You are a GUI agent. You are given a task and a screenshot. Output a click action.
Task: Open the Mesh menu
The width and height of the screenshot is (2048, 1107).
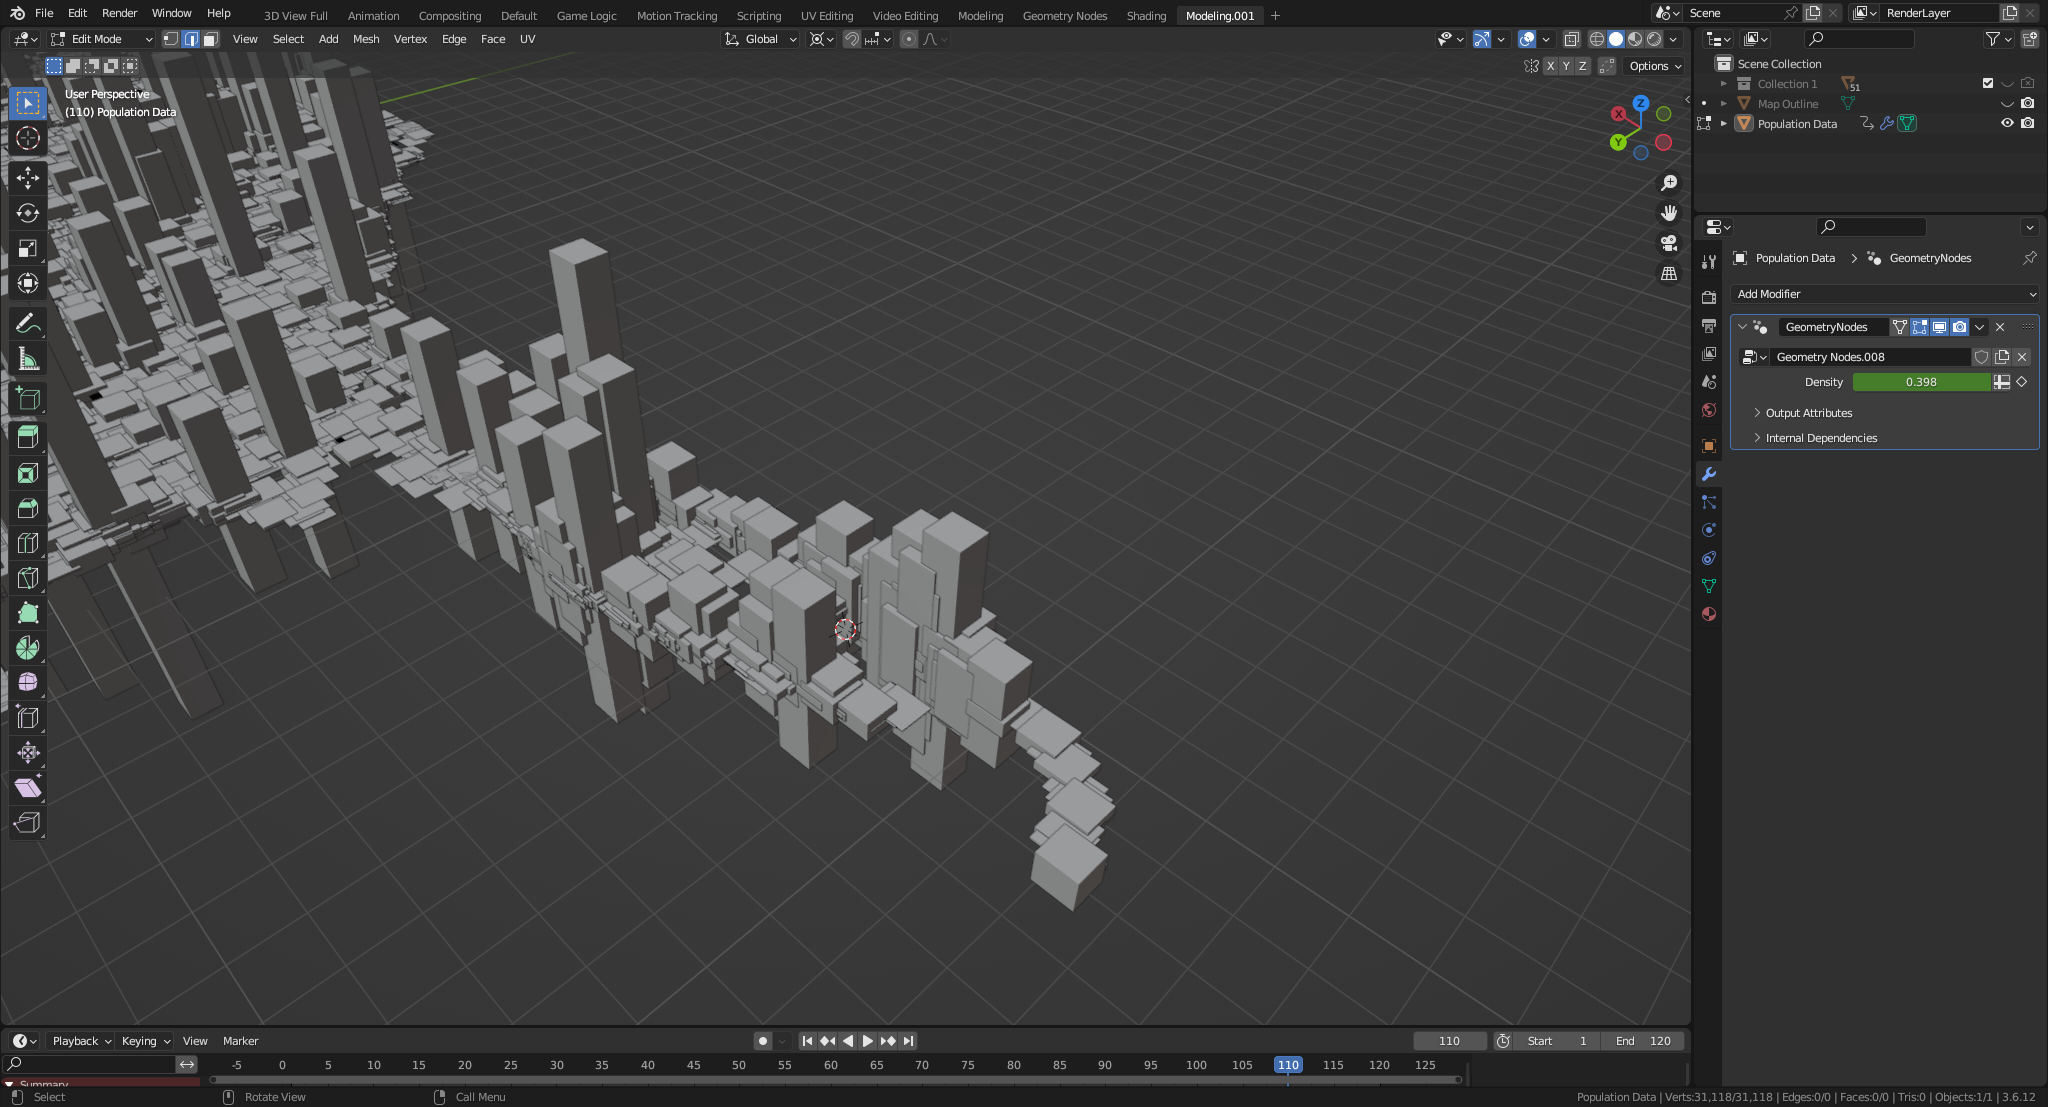coord(366,39)
